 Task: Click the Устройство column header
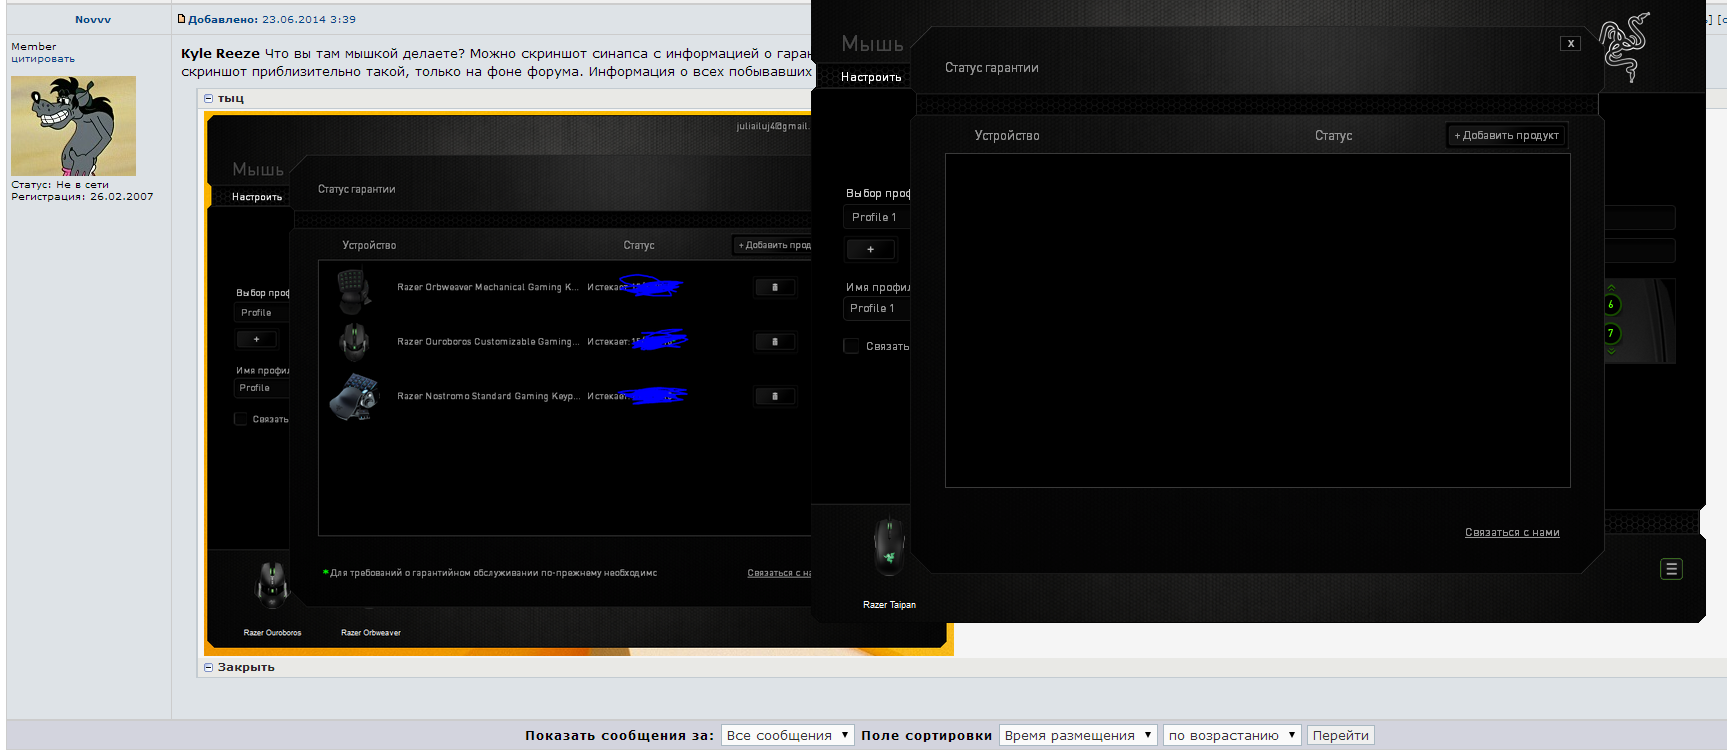[x=1007, y=136]
